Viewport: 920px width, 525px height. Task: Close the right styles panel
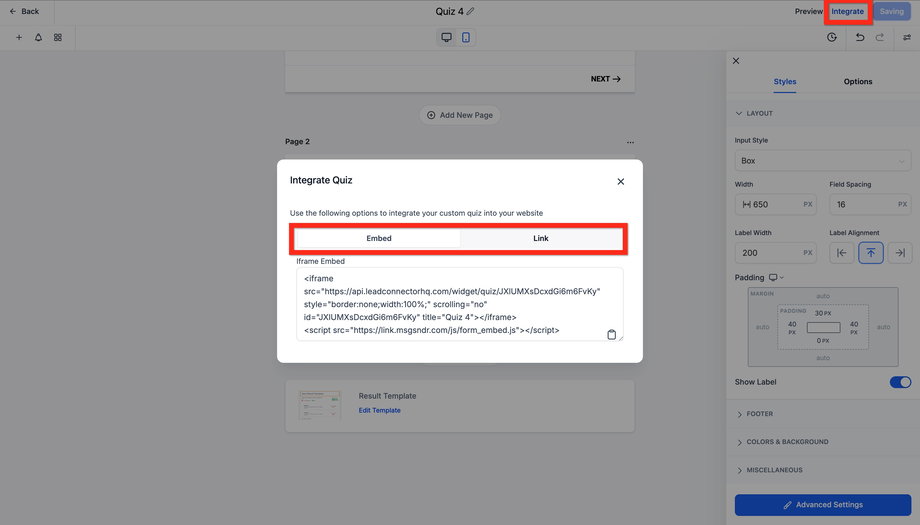tap(736, 61)
